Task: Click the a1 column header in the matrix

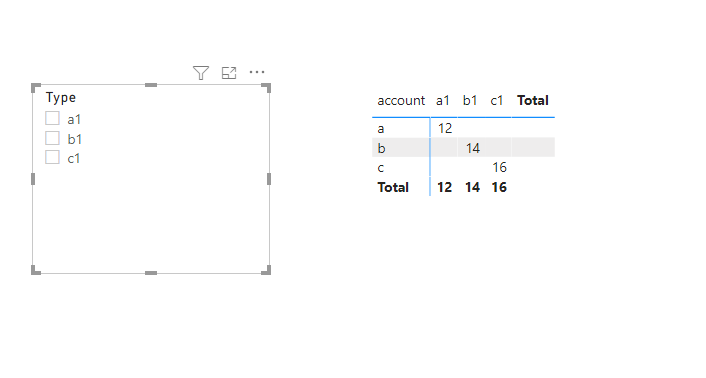Action: tap(443, 100)
